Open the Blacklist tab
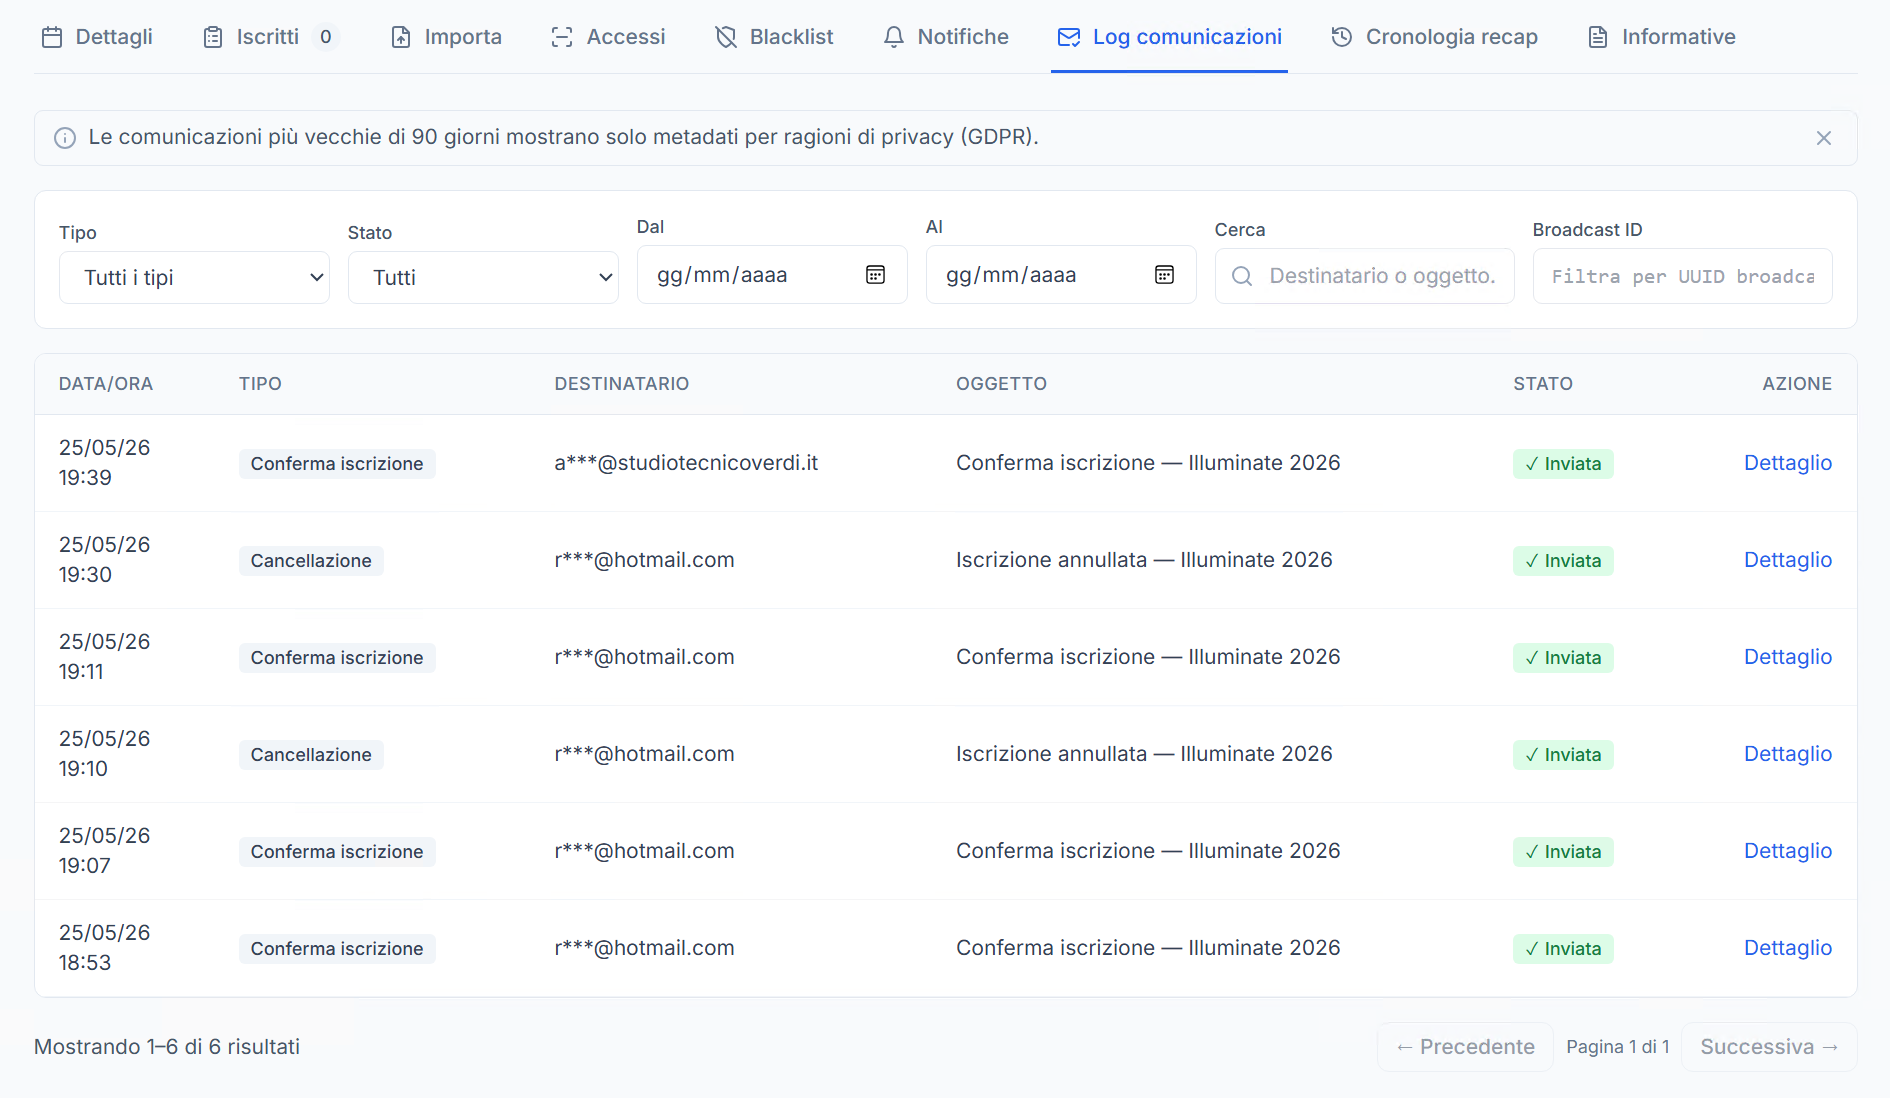This screenshot has height=1098, width=1890. tap(774, 37)
